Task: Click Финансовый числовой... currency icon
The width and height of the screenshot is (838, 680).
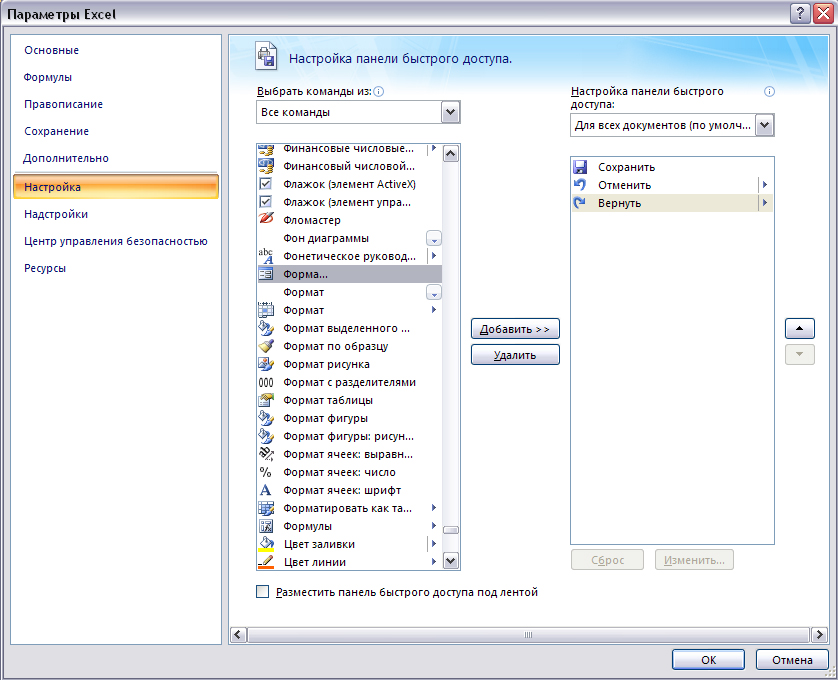Action: coord(266,166)
